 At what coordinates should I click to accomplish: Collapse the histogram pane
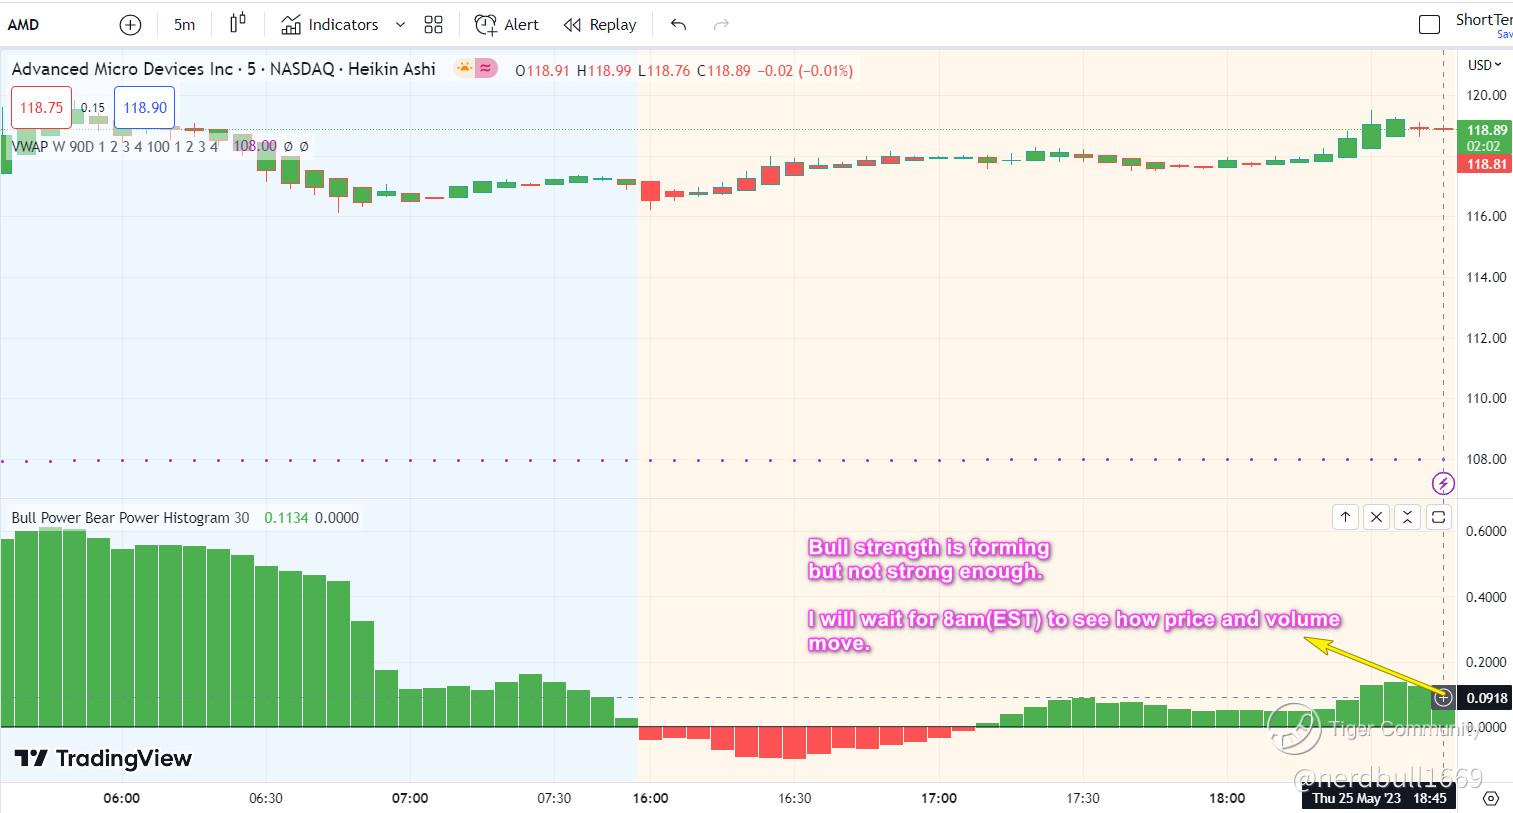(1407, 517)
